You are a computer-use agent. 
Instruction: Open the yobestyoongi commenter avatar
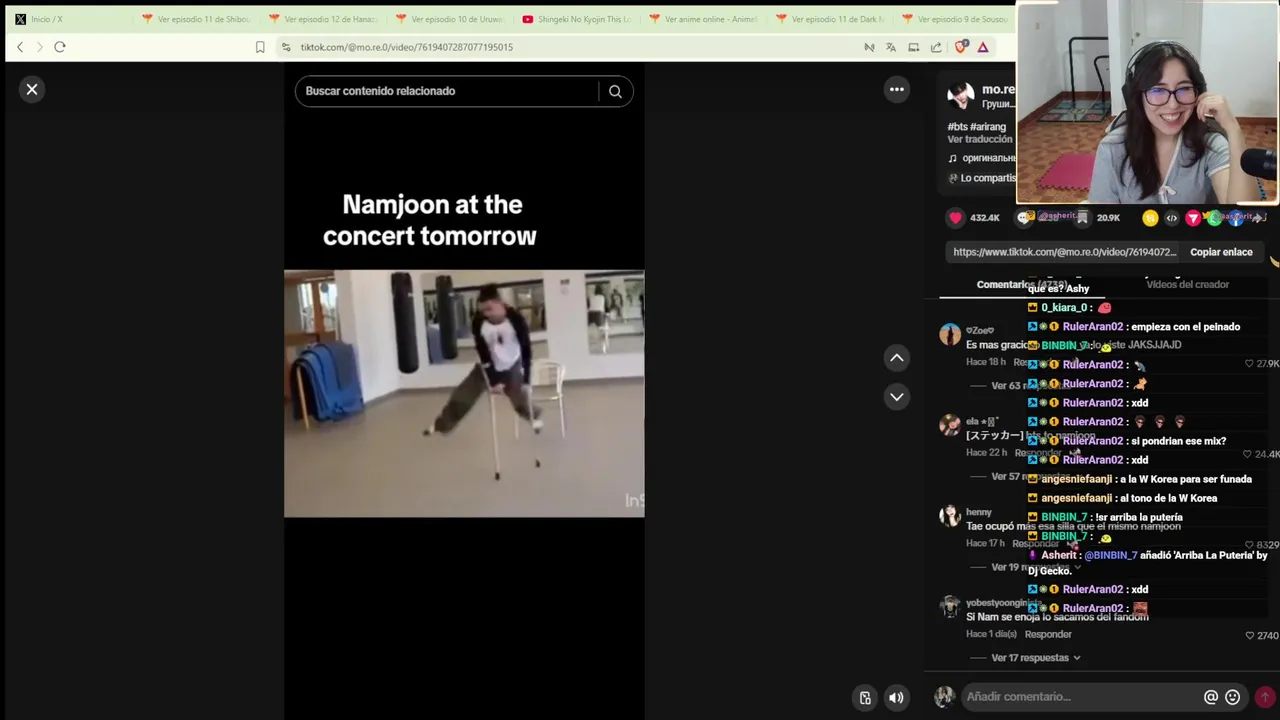pos(949,607)
